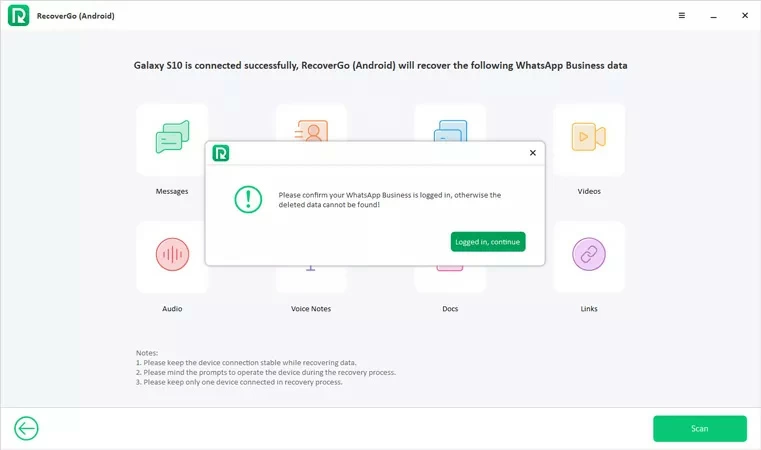The image size is (761, 450).
Task: Click note 1 about stable device connection
Action: pos(246,363)
